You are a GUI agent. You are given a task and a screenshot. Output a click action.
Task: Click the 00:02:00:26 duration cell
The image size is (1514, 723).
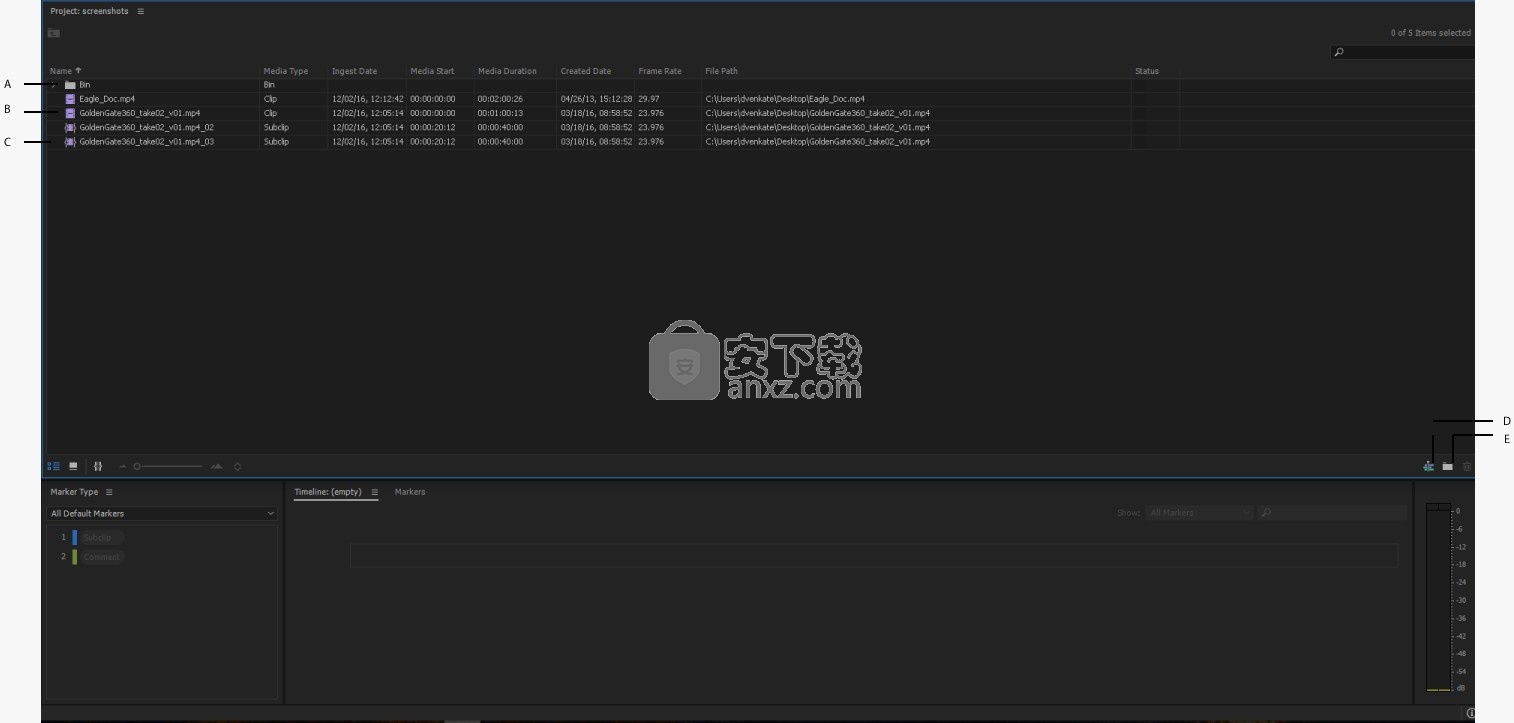pyautogui.click(x=500, y=99)
